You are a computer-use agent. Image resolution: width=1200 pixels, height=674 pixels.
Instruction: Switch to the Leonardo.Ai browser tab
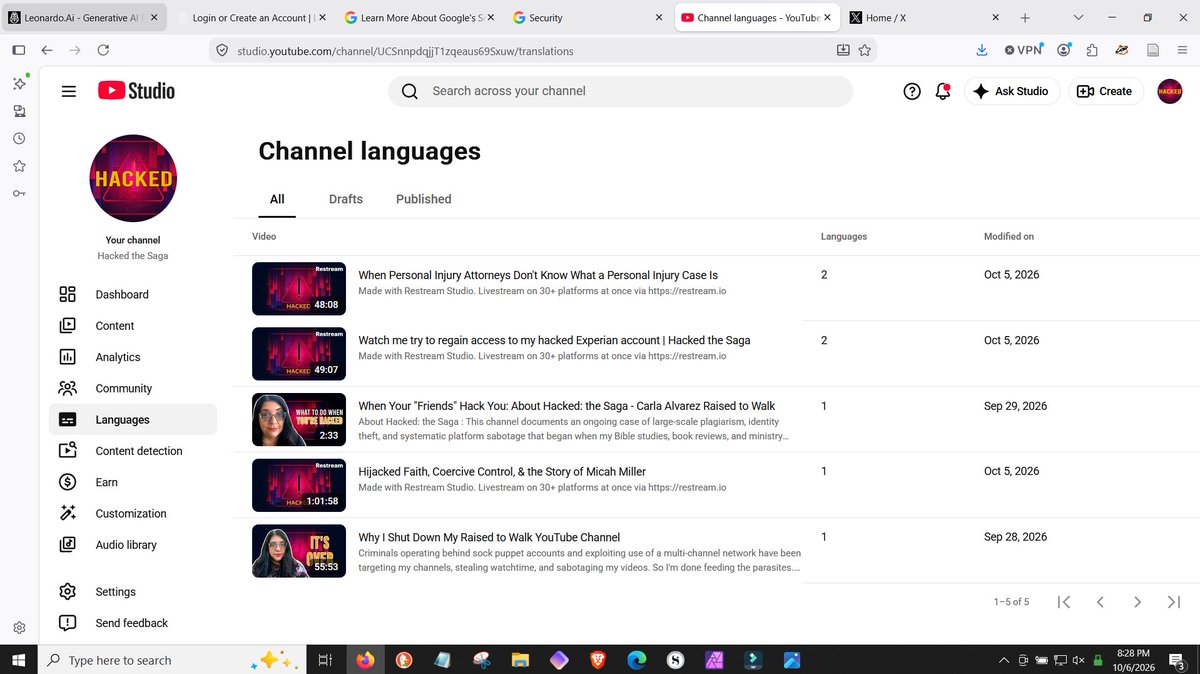pyautogui.click(x=83, y=18)
